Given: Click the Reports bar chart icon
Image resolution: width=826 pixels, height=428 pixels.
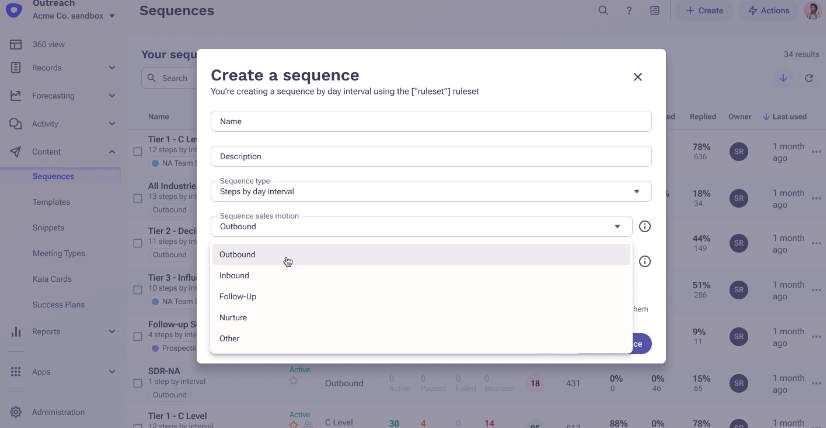Looking at the screenshot, I should 16,332.
